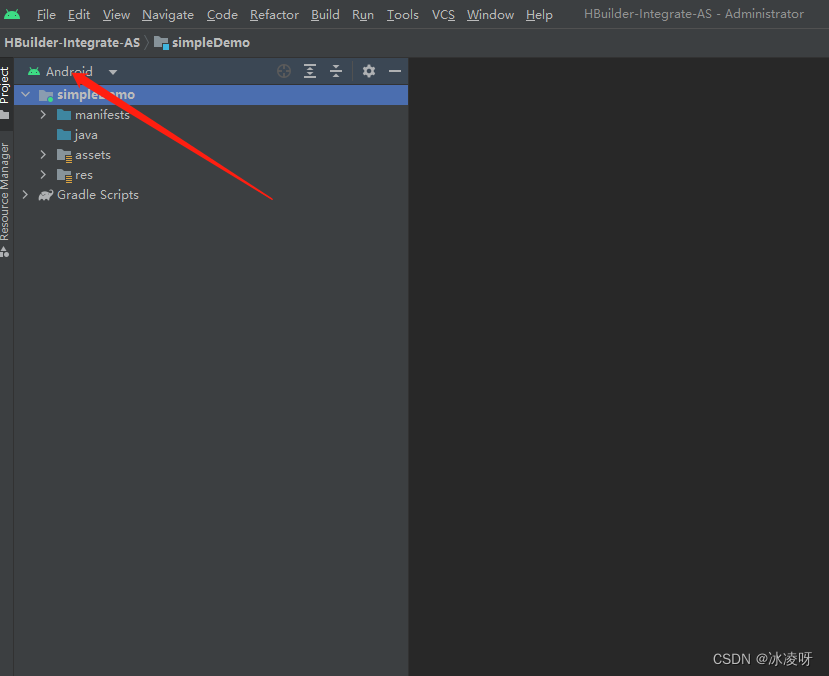Open project panel settings gear

[369, 71]
